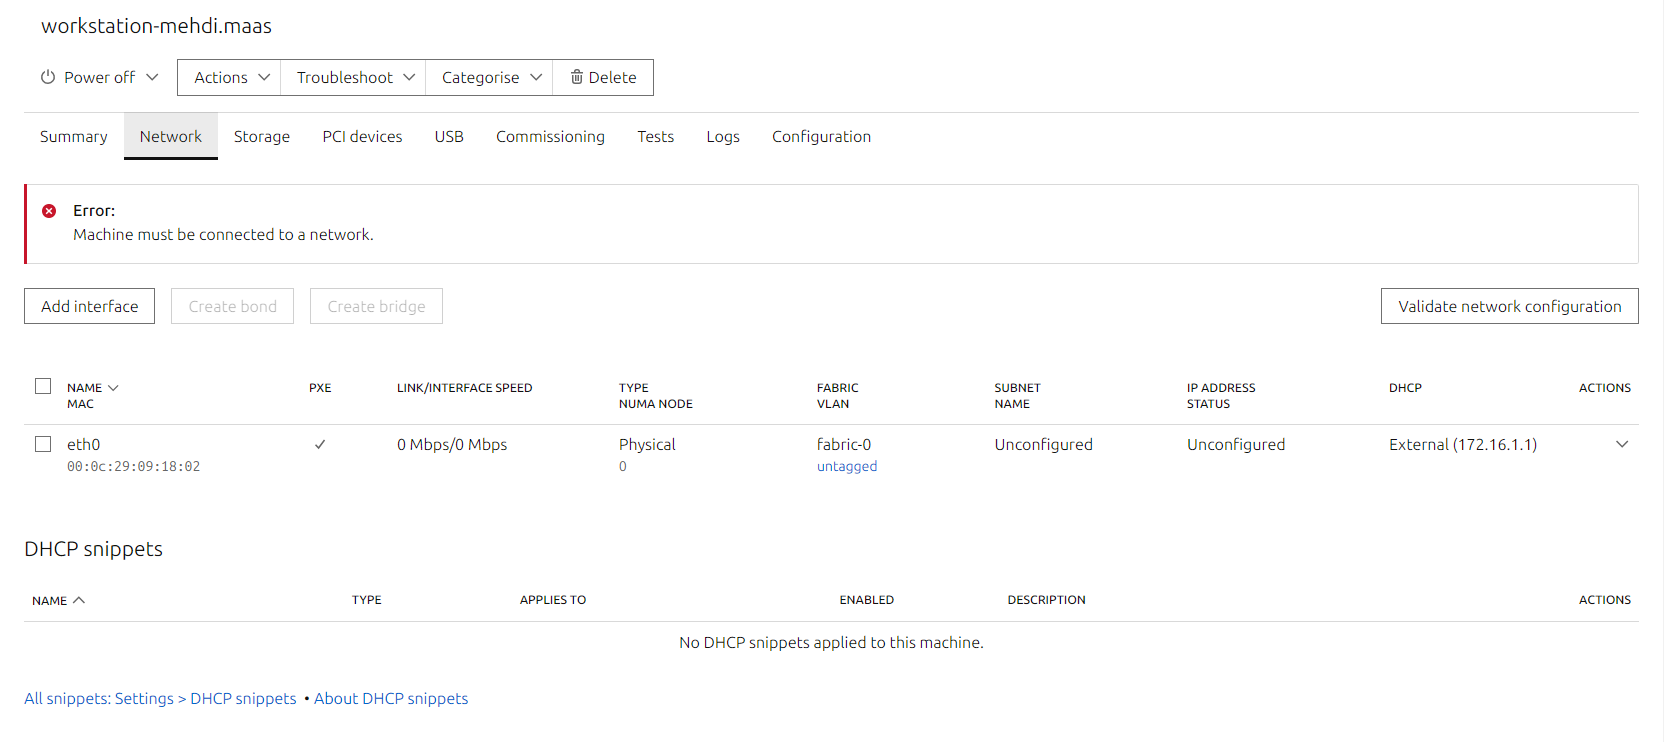Screen dimensions: 1664x742
Task: Open the Storage tab
Action: (x=262, y=136)
